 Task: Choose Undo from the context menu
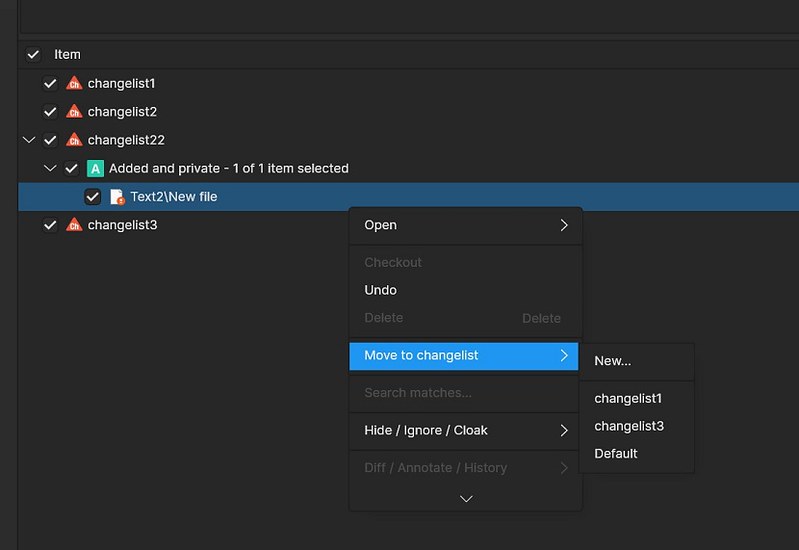[x=380, y=290]
